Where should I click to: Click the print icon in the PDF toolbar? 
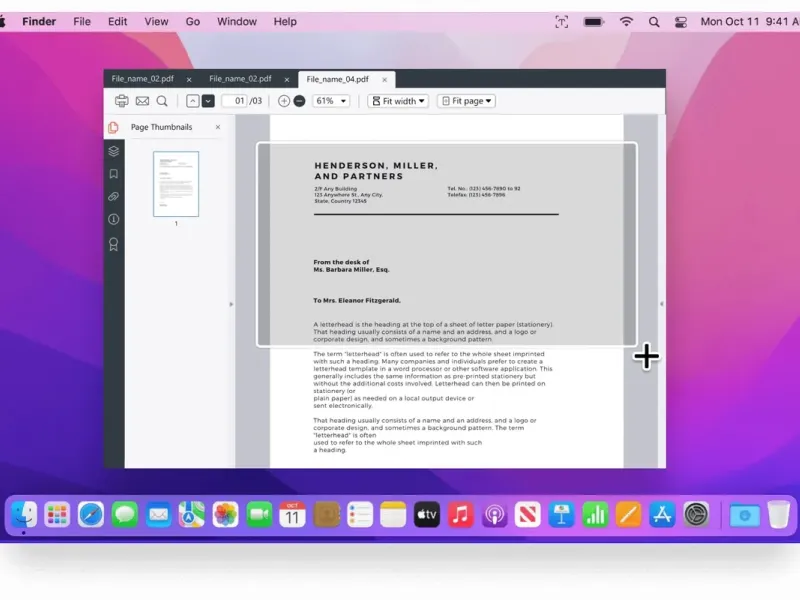[121, 101]
